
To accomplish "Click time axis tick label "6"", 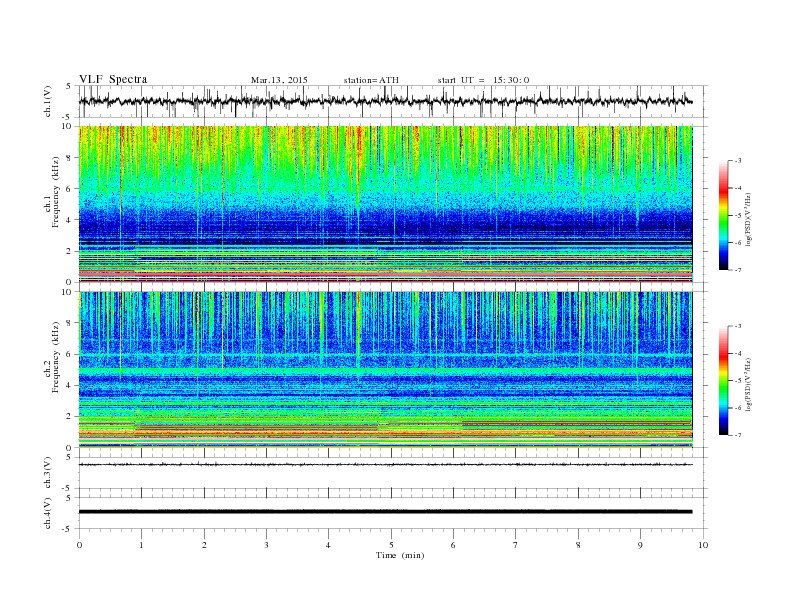I will [x=453, y=545].
